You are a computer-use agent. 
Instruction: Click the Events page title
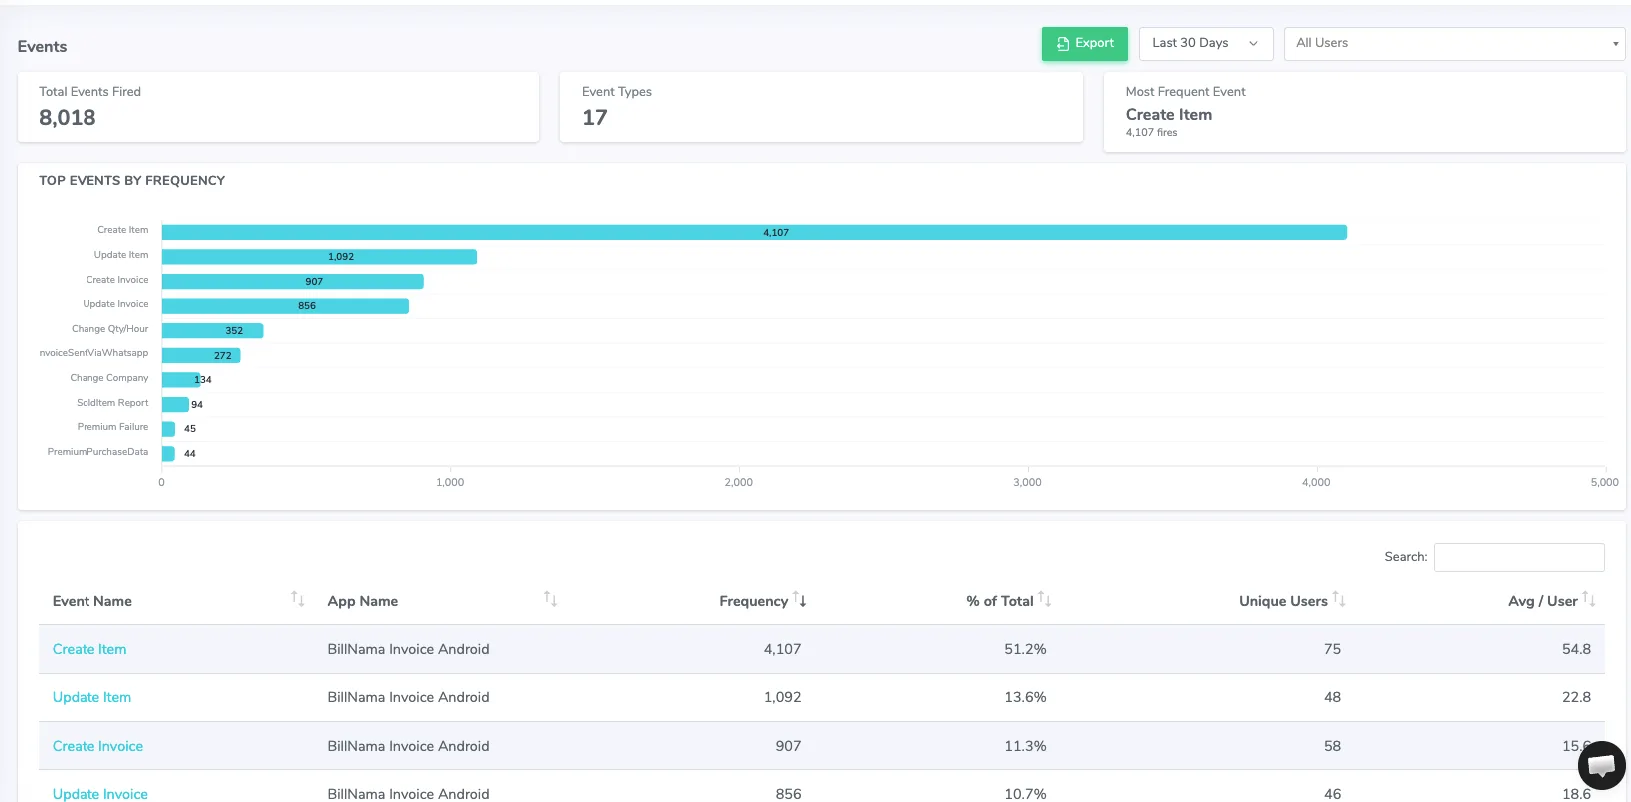[42, 47]
